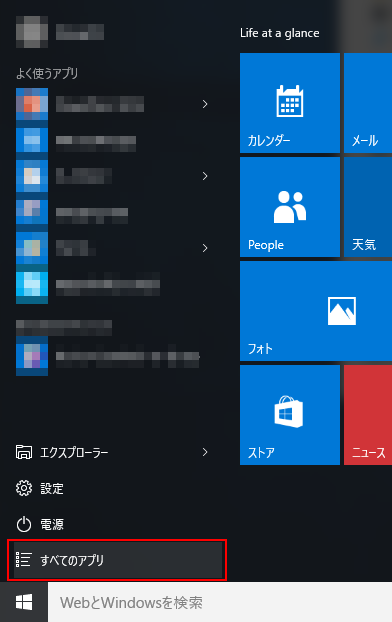
Task: Expand the third frequent app's arrow
Action: (205, 176)
